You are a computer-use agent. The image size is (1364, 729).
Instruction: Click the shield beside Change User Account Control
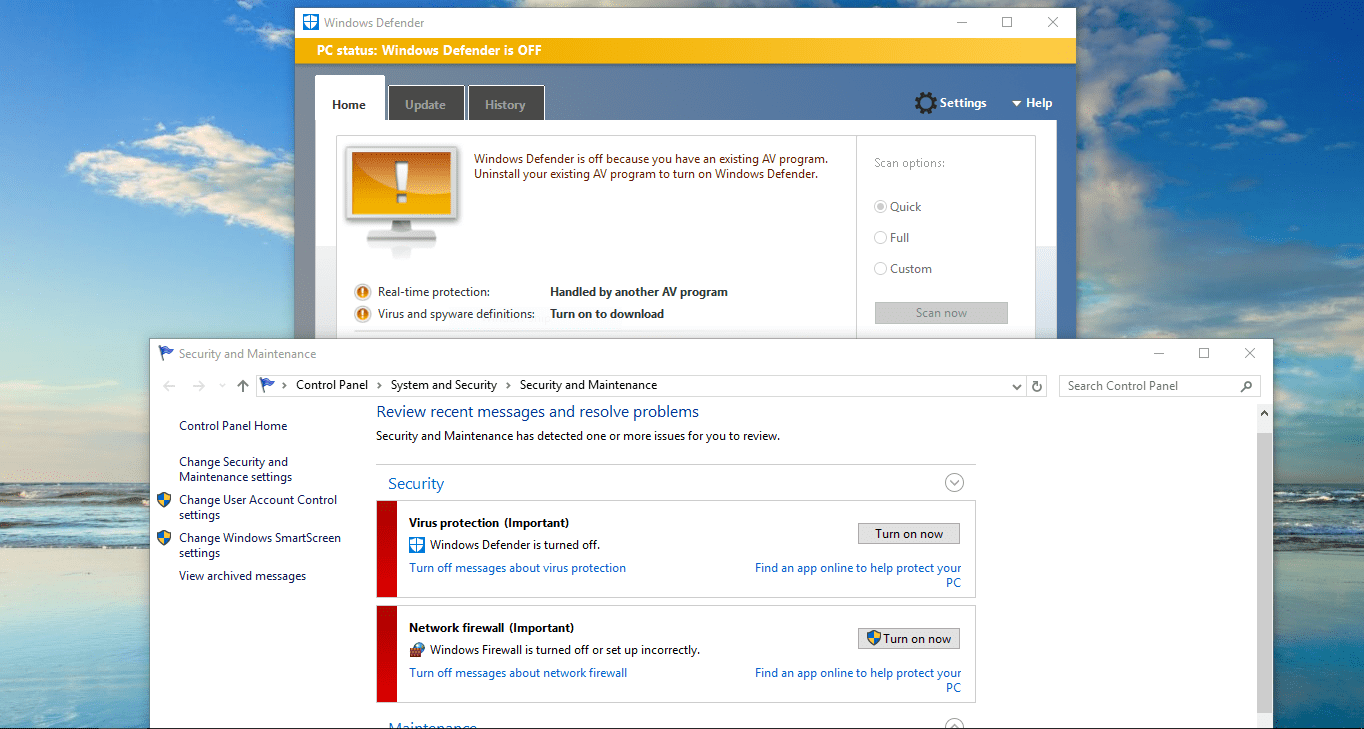(x=164, y=500)
